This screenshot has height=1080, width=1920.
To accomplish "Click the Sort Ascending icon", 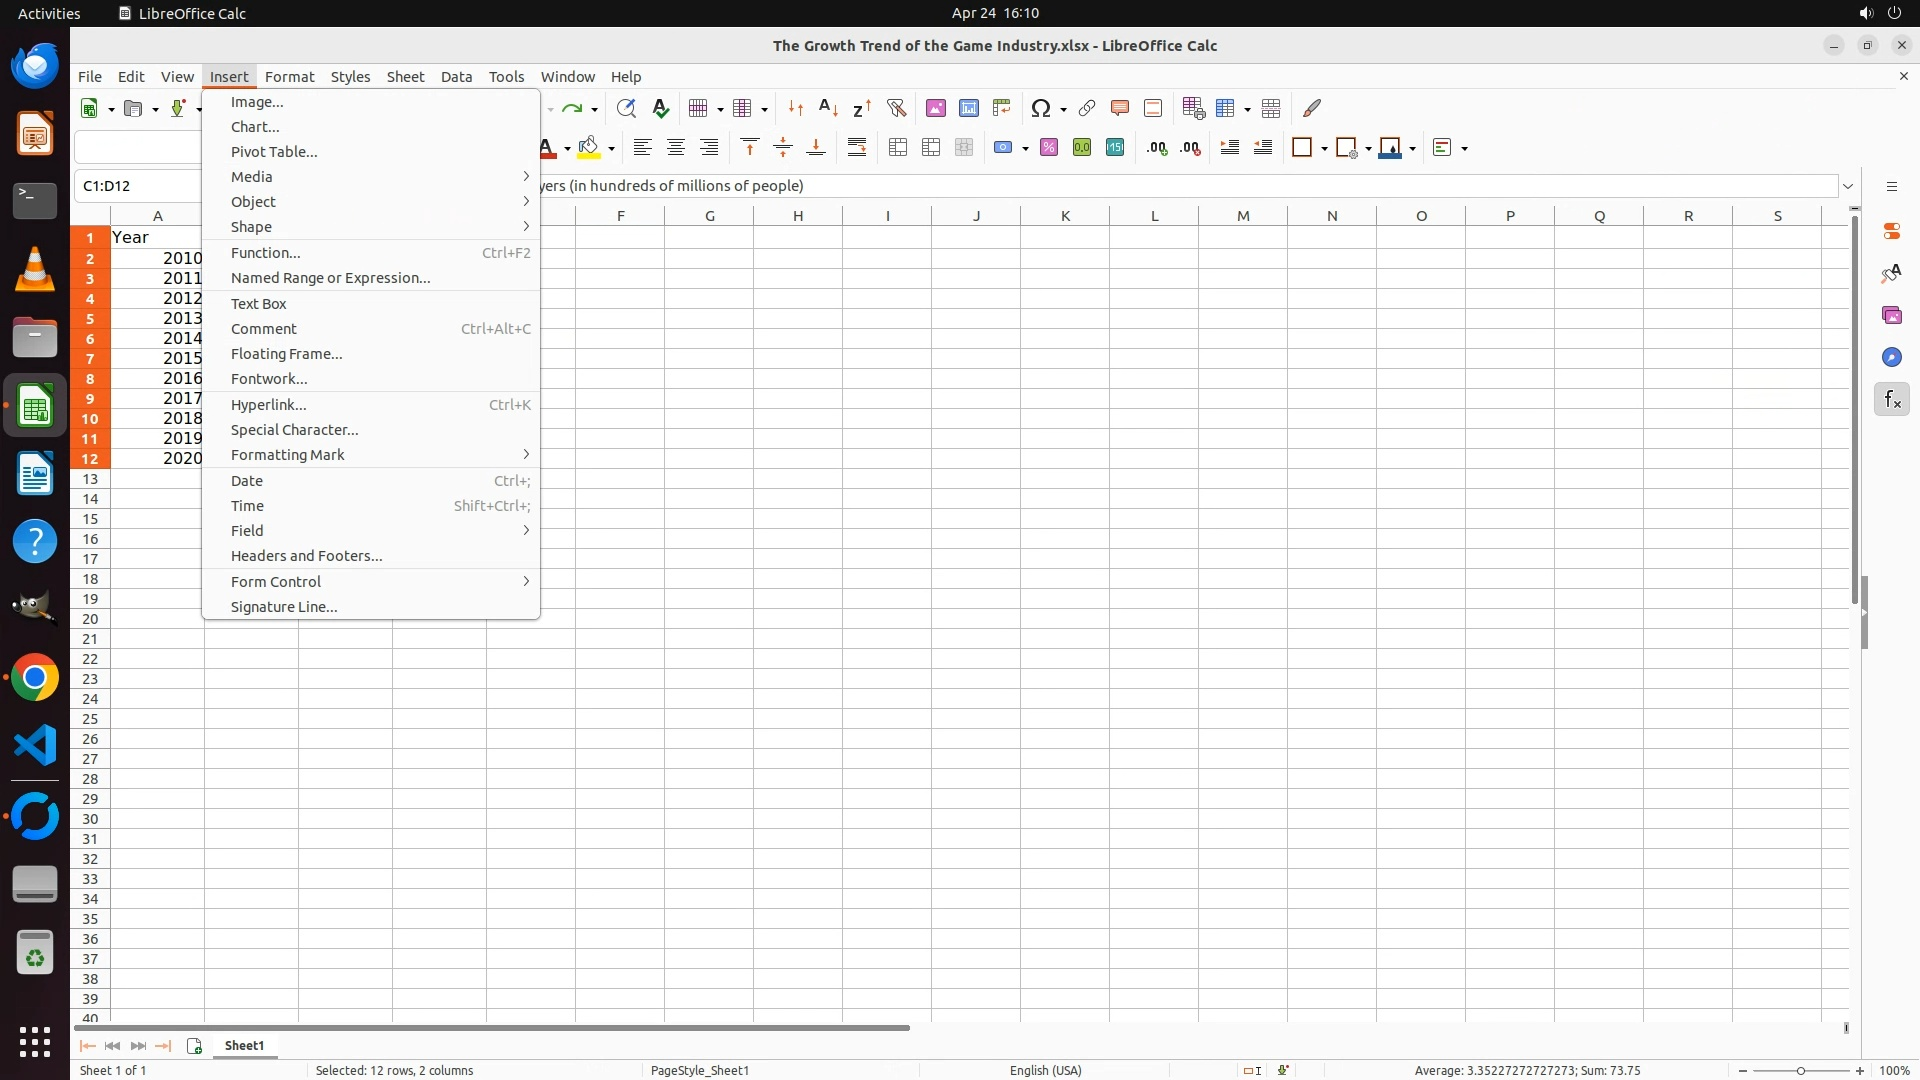I will 828,108.
